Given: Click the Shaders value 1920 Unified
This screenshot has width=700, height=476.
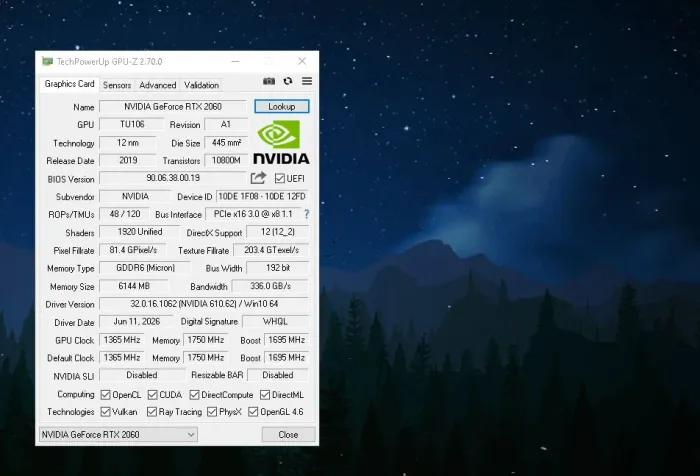Looking at the screenshot, I should click(x=140, y=232).
